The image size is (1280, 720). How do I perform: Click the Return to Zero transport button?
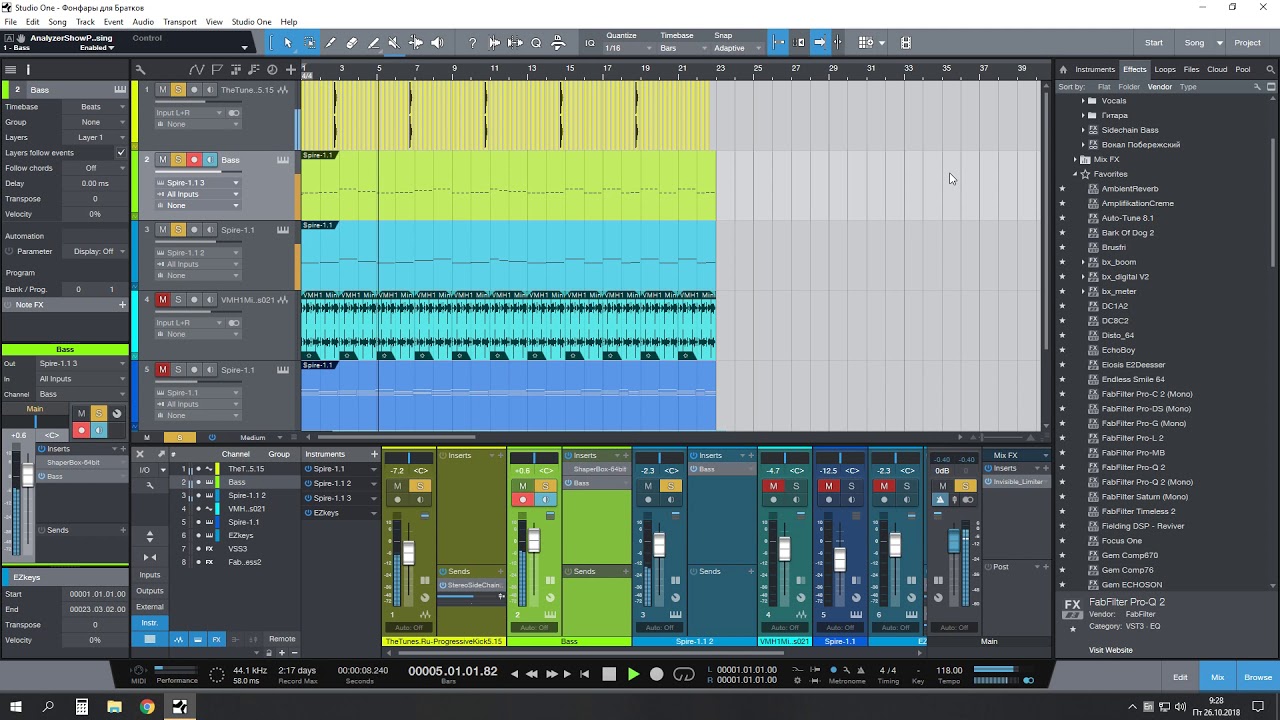coord(585,674)
